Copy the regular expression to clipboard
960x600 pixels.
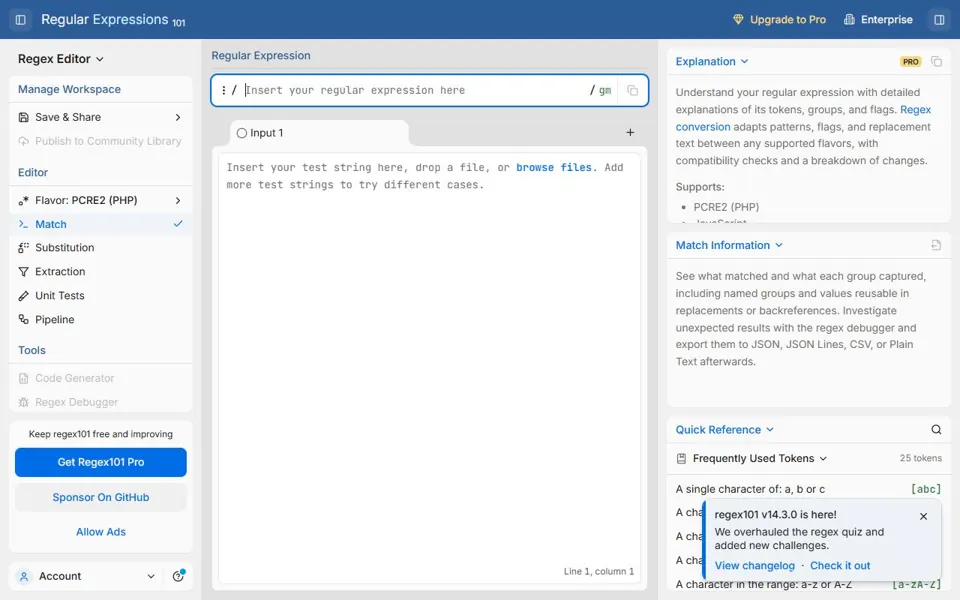tap(632, 91)
